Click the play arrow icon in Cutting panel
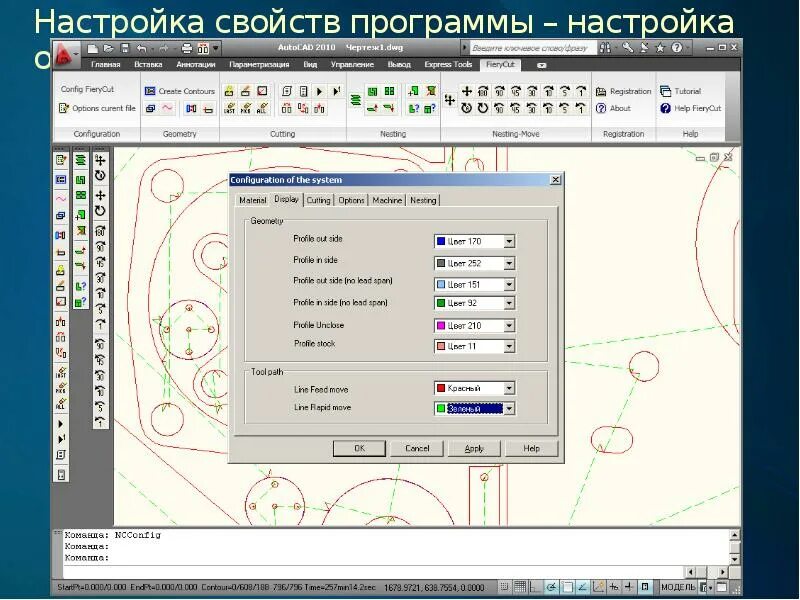The height and width of the screenshot is (600, 800). [319, 91]
